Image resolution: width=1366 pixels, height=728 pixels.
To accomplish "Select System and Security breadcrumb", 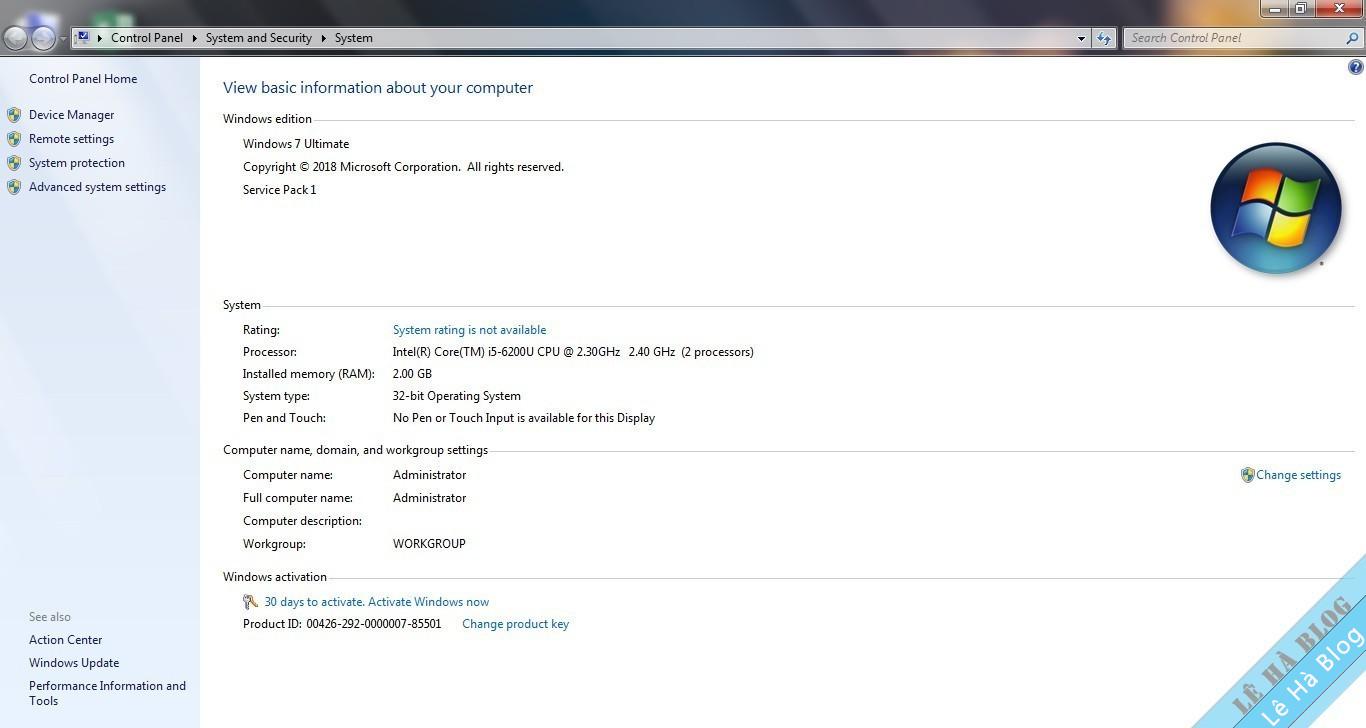I will point(259,38).
